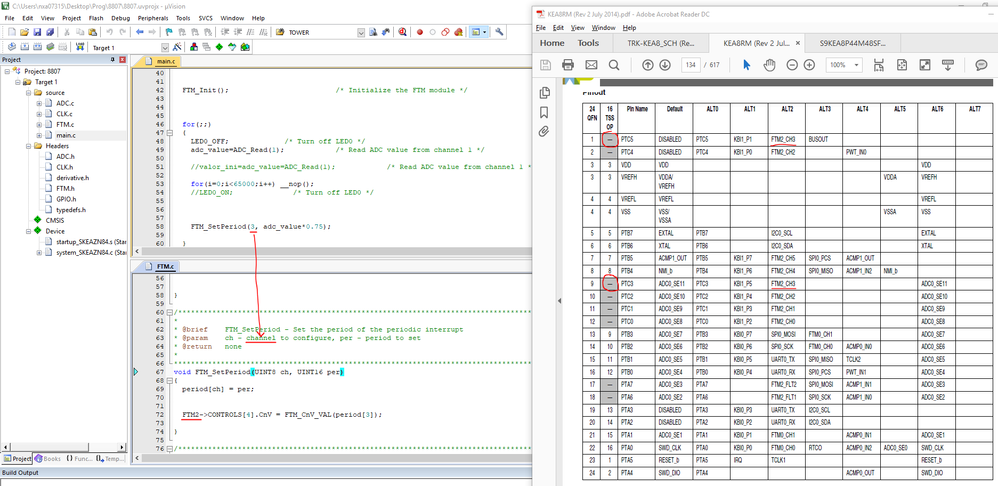The image size is (998, 486).
Task: Click the Insert Breakpoint red dot icon
Action: (x=419, y=32)
